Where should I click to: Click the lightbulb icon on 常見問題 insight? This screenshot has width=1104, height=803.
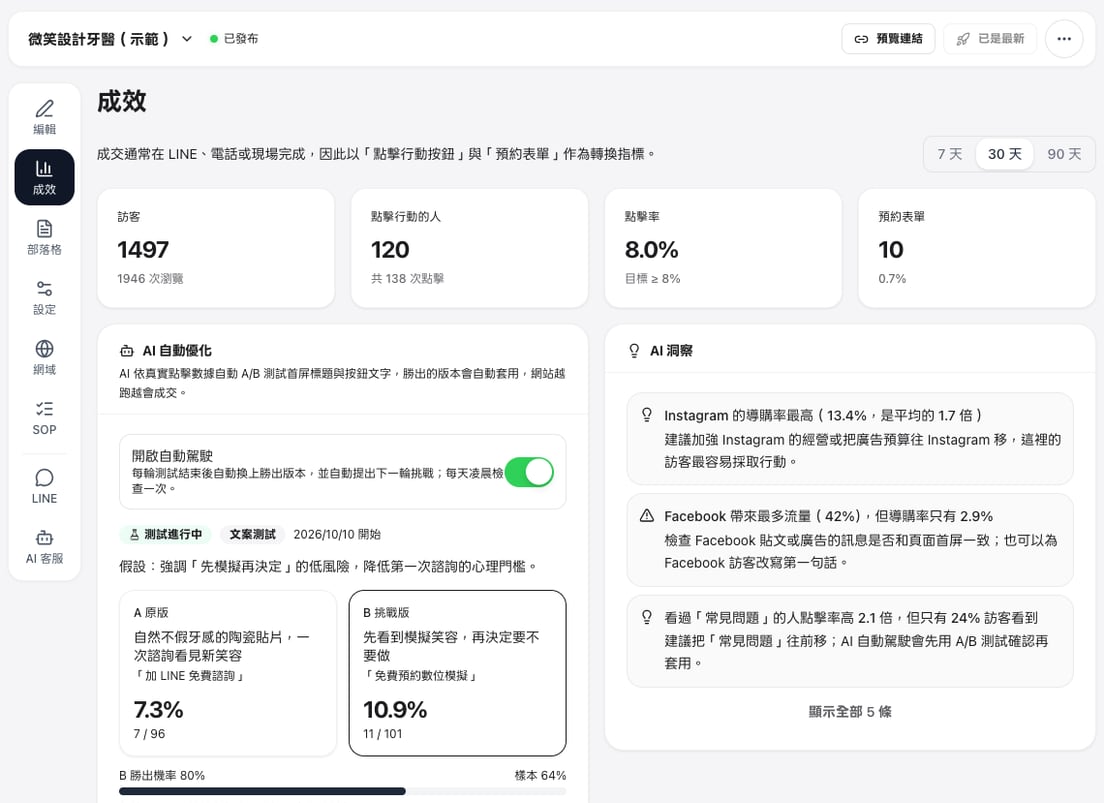[x=646, y=617]
